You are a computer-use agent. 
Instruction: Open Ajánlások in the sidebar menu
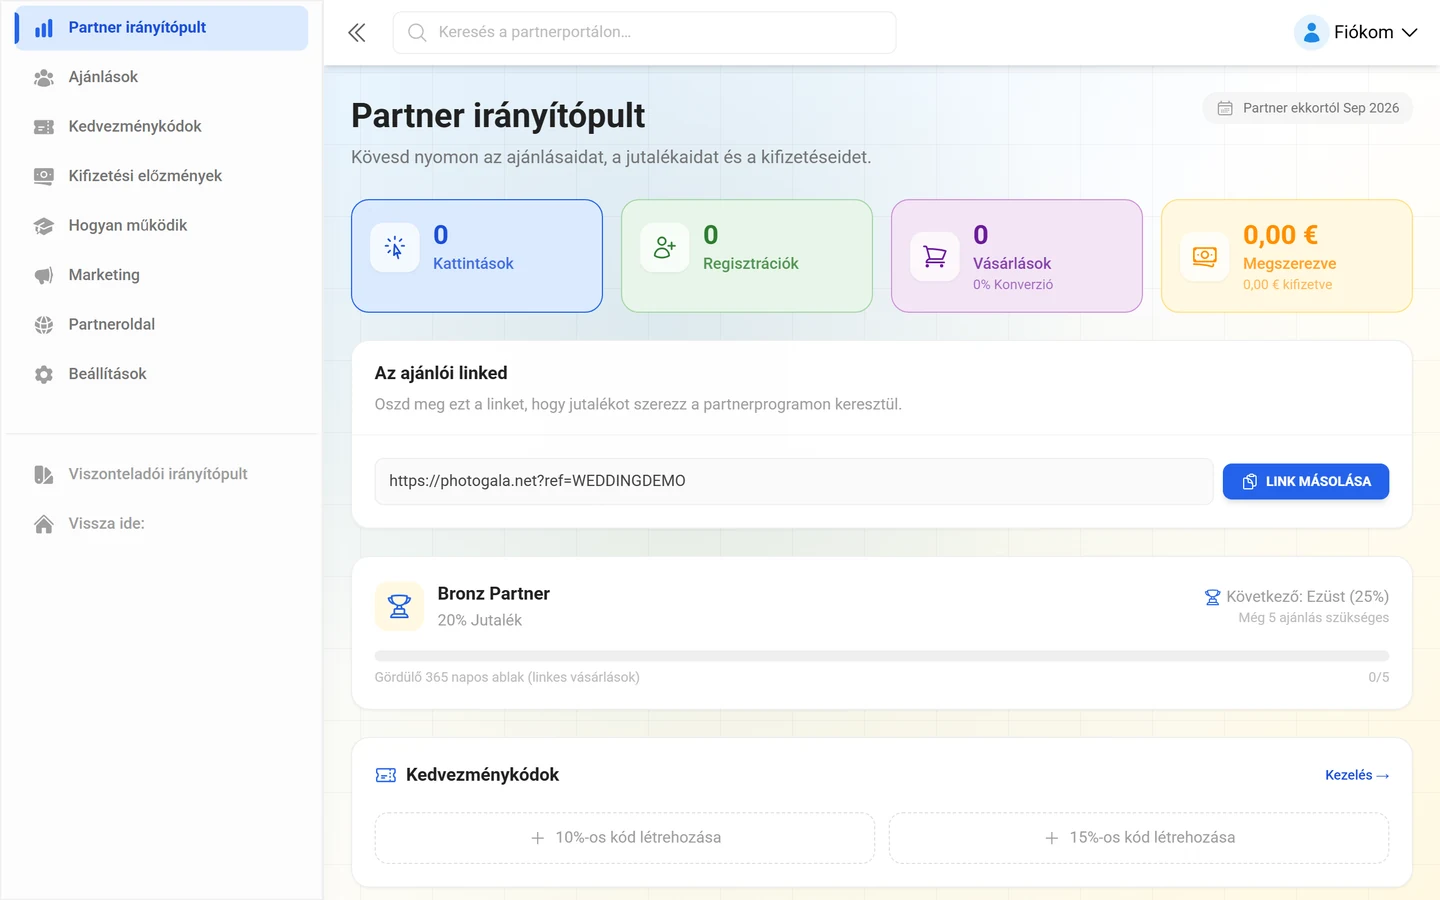pos(162,77)
